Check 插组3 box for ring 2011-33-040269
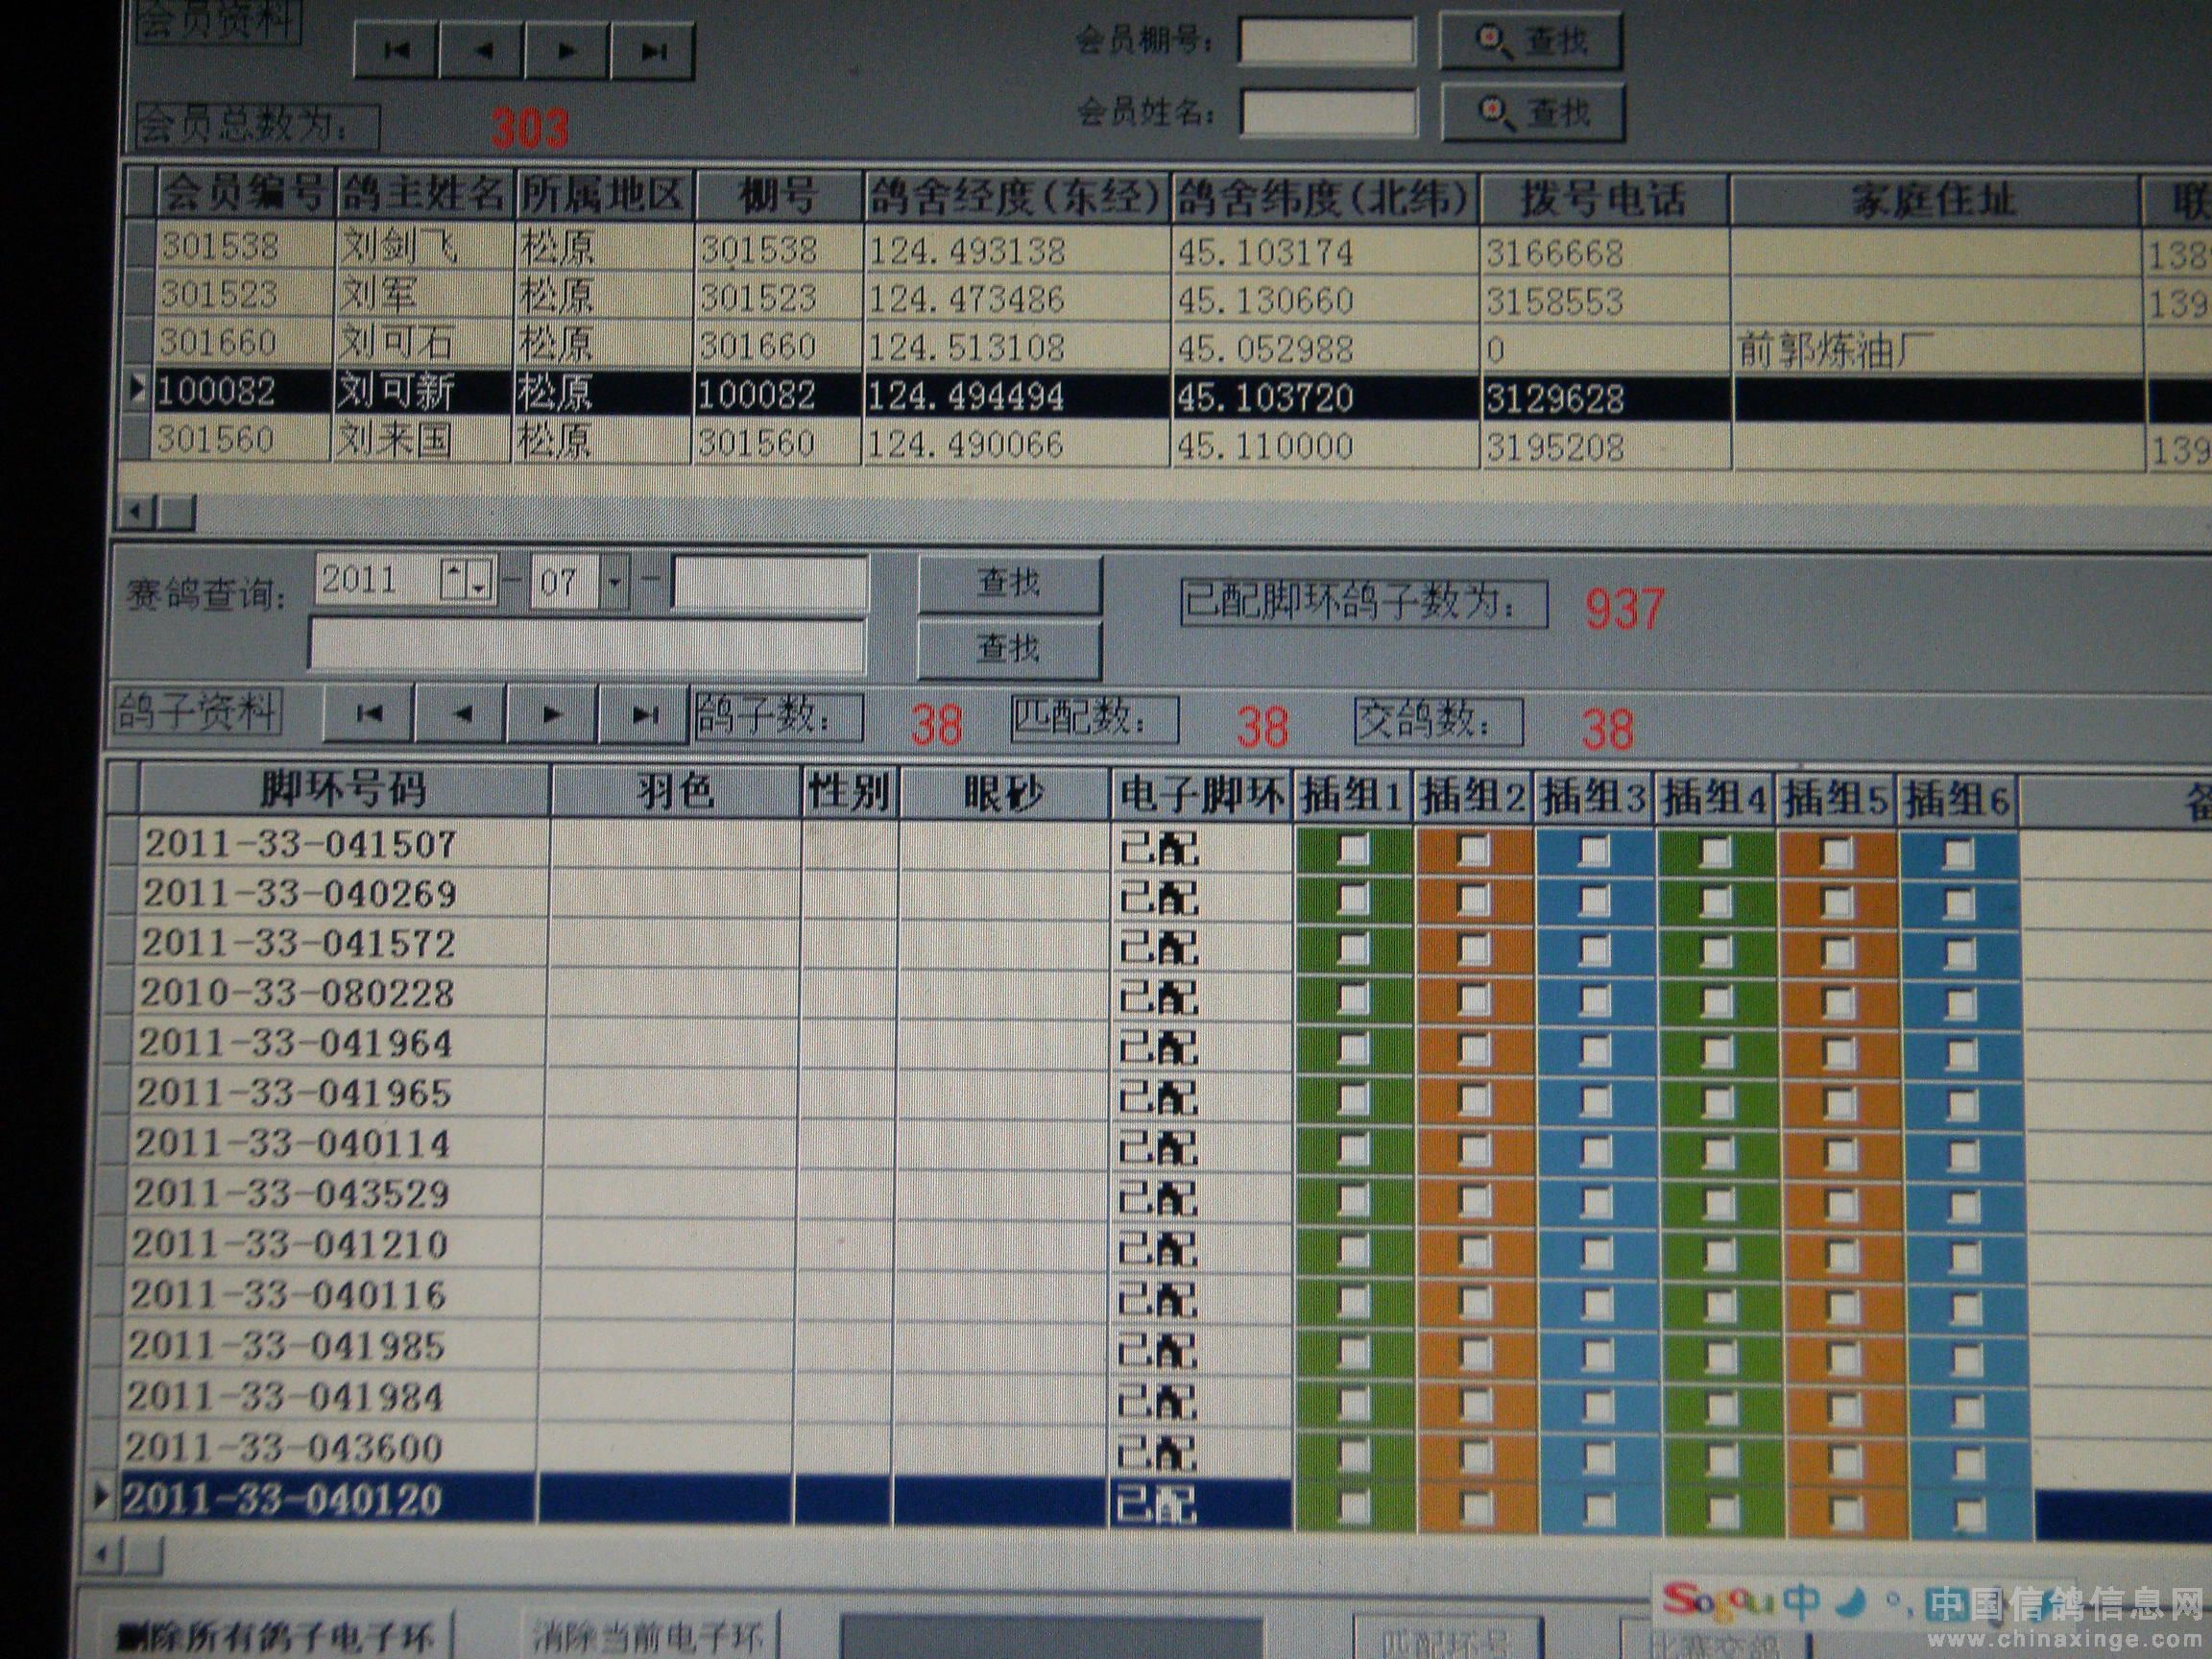The width and height of the screenshot is (2212, 1659). point(1594,900)
